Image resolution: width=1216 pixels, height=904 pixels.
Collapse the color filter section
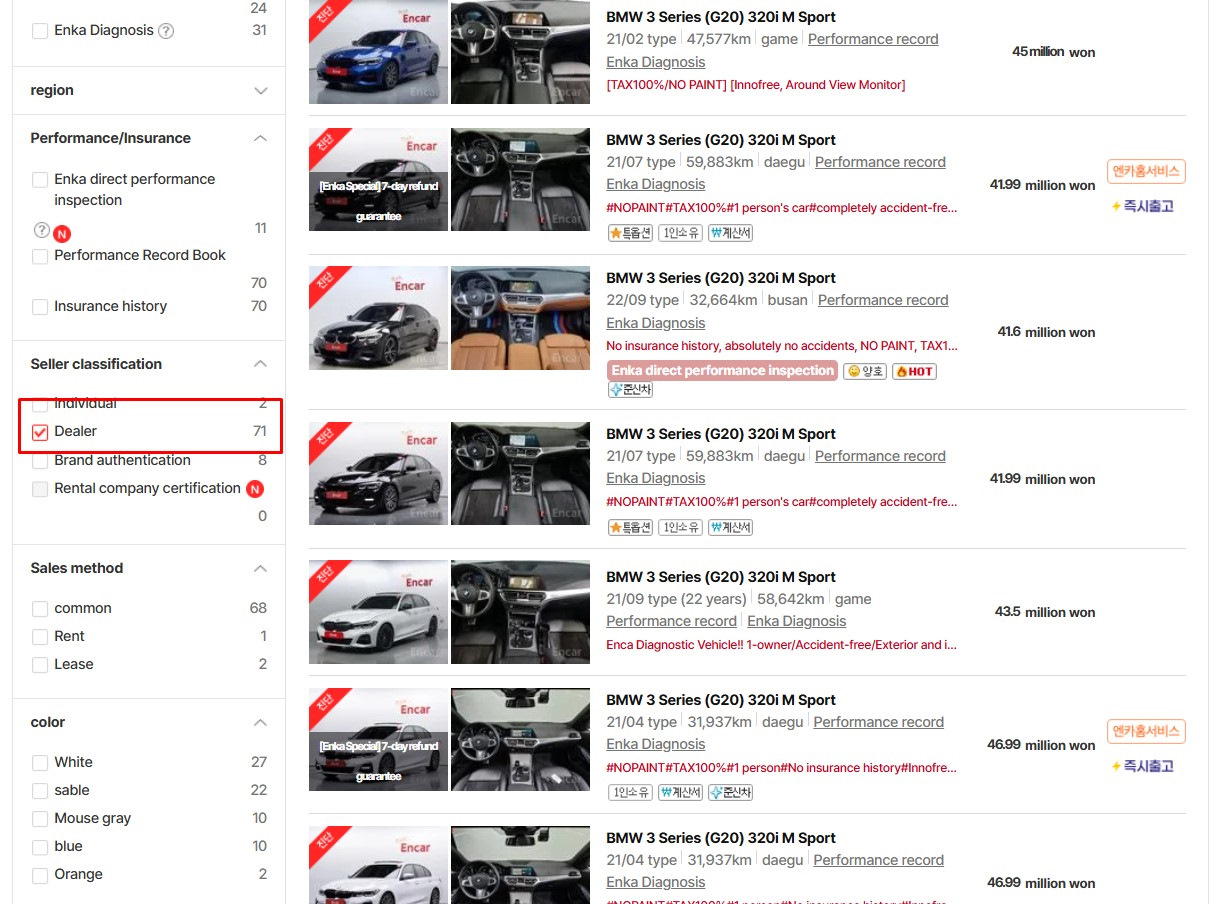(261, 722)
